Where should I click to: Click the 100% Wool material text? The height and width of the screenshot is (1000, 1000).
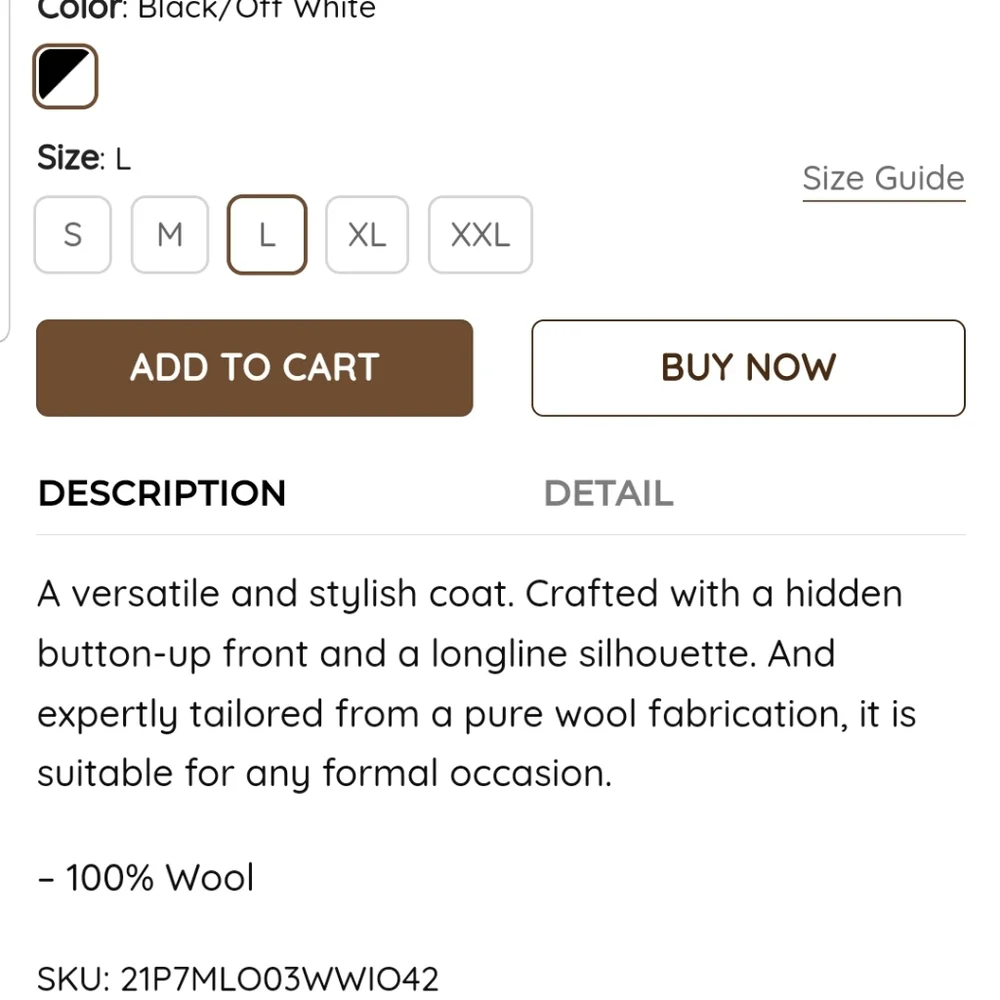[145, 877]
